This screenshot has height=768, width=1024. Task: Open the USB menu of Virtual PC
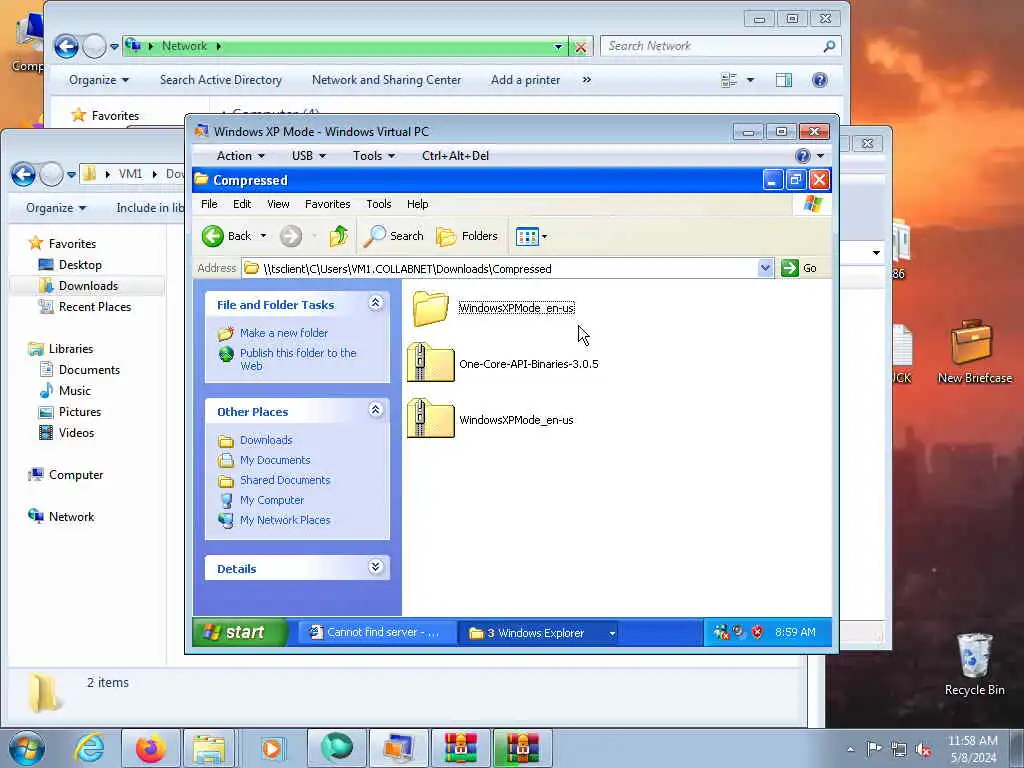(308, 155)
